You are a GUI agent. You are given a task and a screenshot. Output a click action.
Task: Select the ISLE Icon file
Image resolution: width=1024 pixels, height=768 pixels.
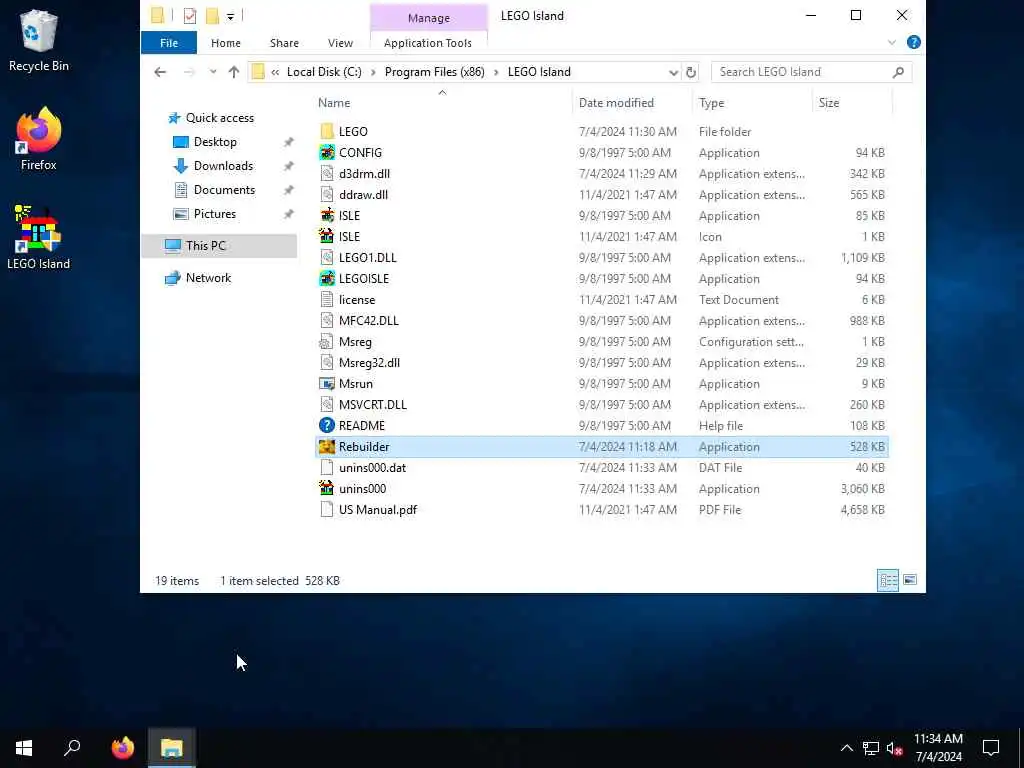coord(327,236)
